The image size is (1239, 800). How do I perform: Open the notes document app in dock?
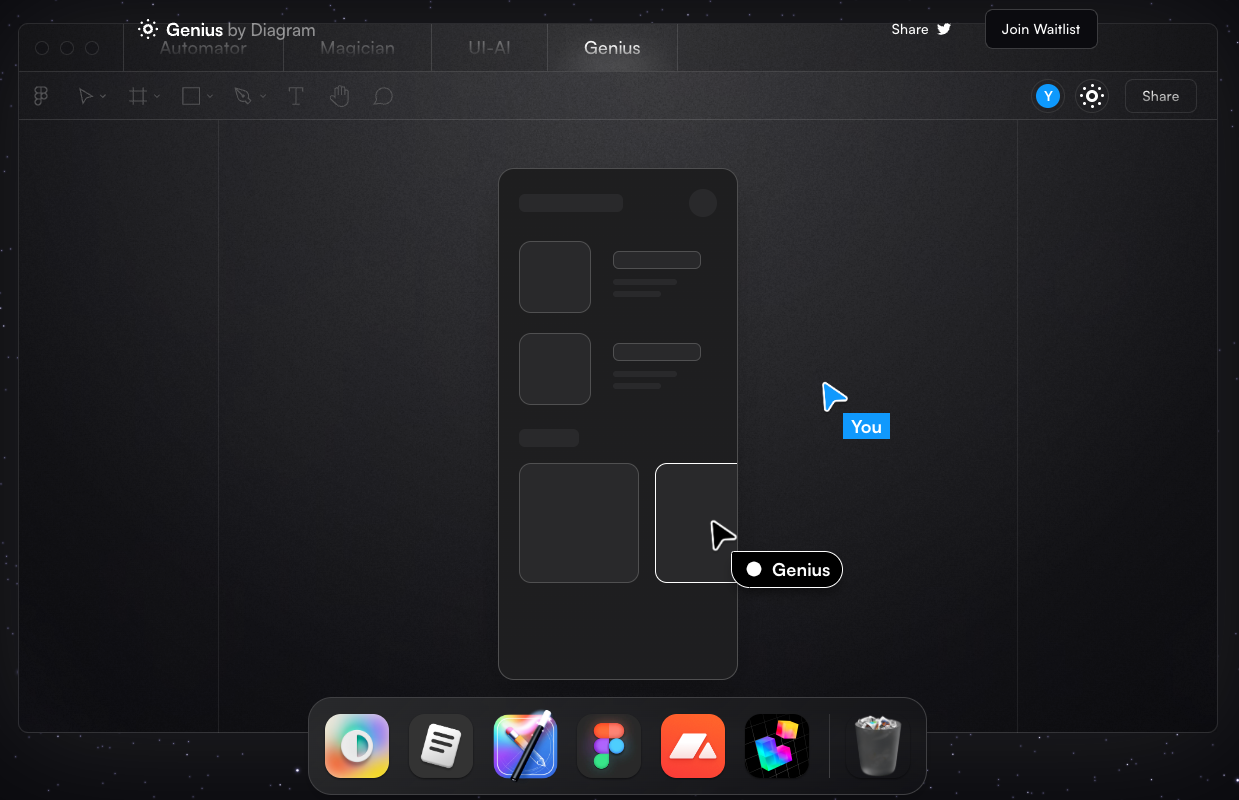point(441,746)
